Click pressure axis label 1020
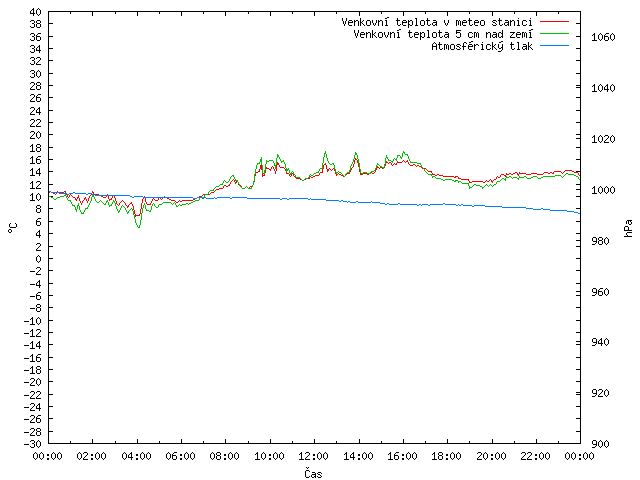The width and height of the screenshot is (640, 480). [x=603, y=139]
